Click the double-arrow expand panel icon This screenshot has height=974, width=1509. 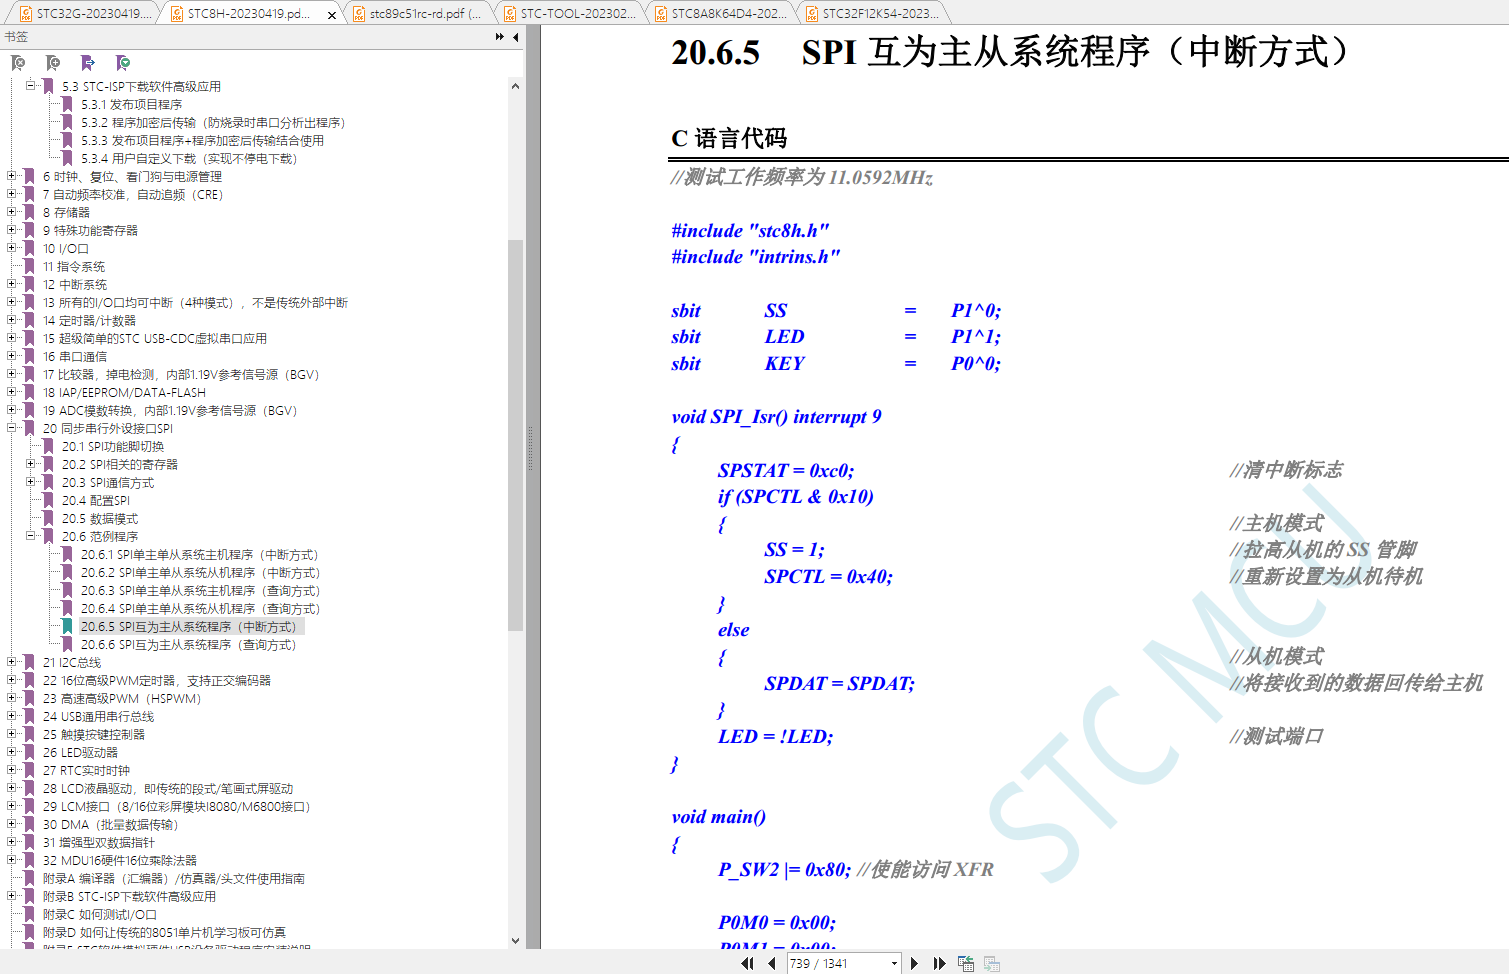tap(500, 37)
